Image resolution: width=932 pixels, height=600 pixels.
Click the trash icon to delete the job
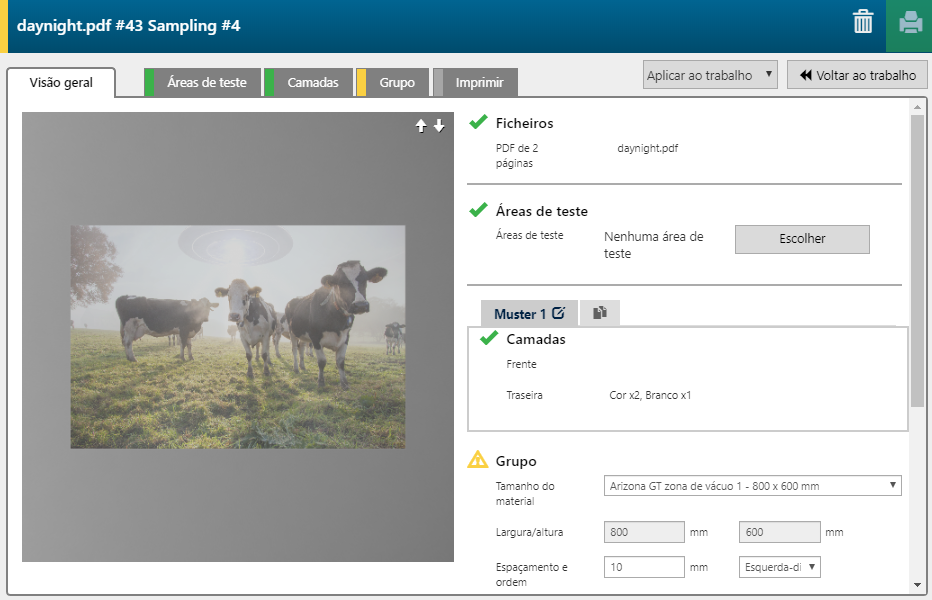coord(862,23)
